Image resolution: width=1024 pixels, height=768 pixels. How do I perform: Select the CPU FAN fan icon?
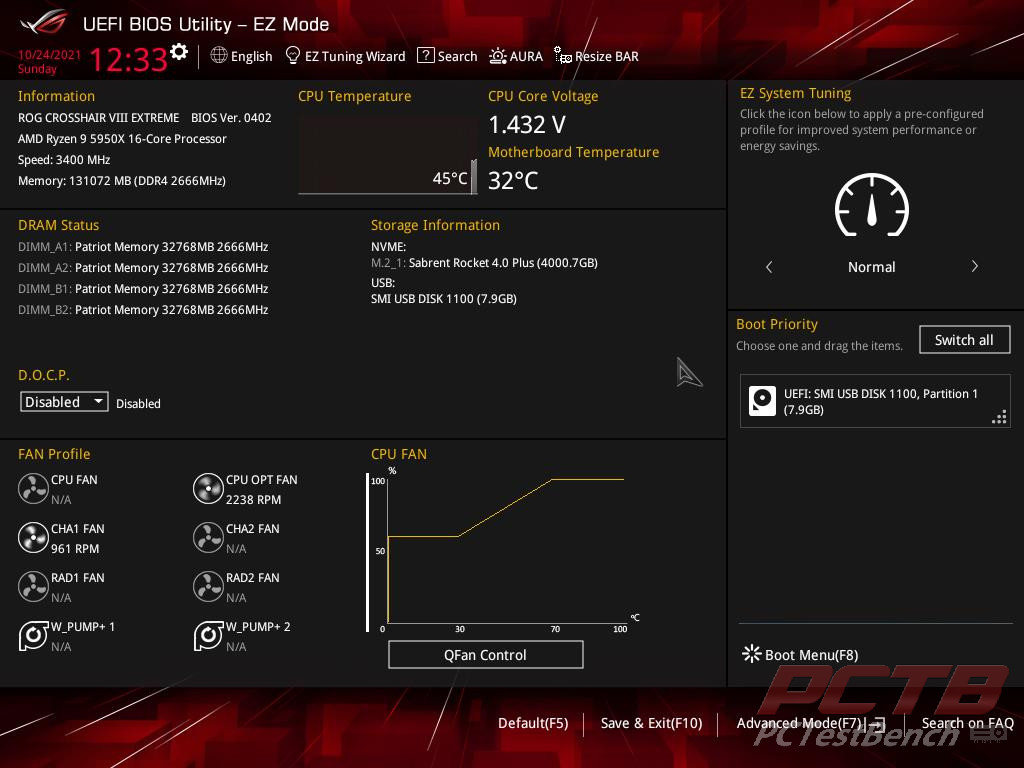33,489
